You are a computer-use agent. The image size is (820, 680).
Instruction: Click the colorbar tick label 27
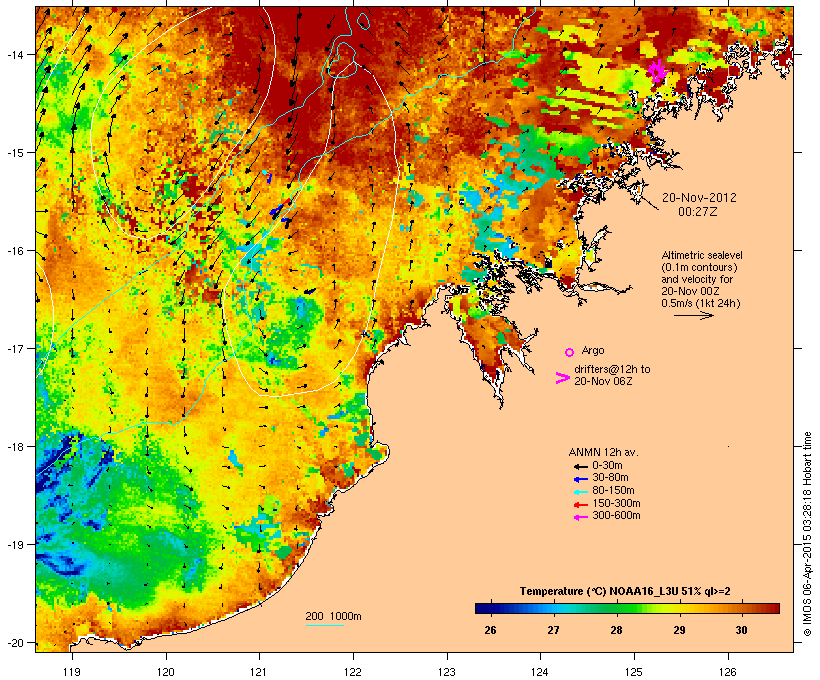click(553, 630)
